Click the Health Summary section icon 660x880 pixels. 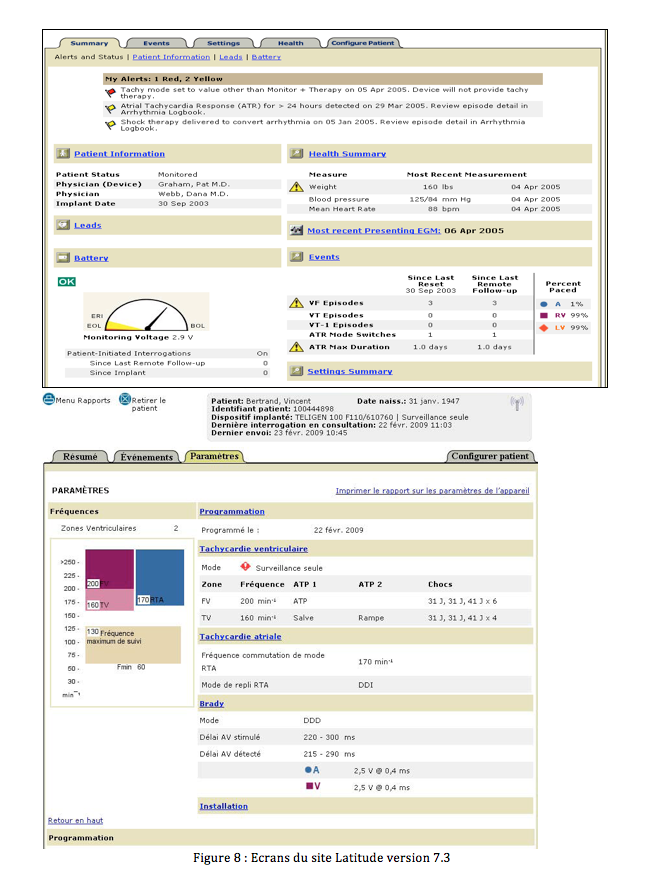pos(296,153)
